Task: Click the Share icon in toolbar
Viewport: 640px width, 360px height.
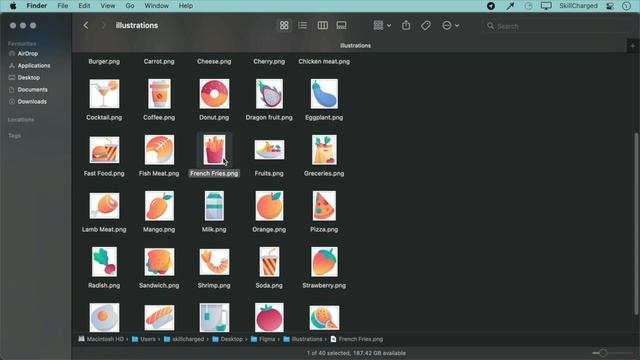Action: (x=406, y=25)
